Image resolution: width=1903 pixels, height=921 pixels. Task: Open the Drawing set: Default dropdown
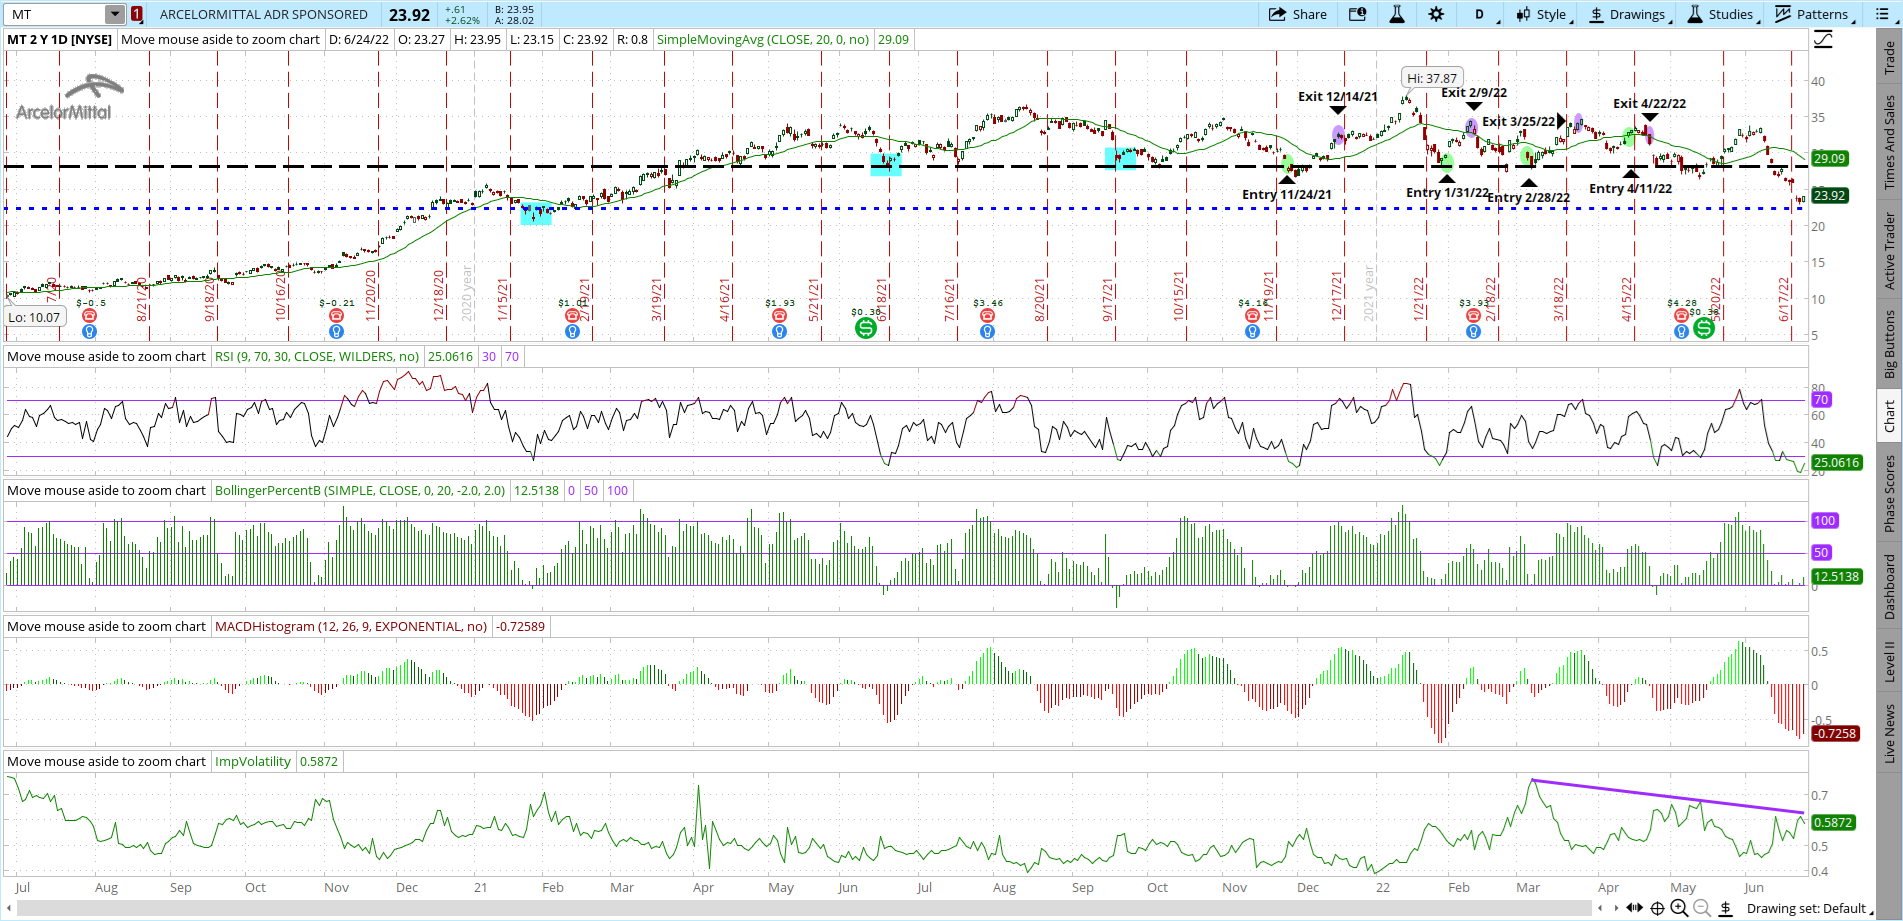[x=1811, y=908]
